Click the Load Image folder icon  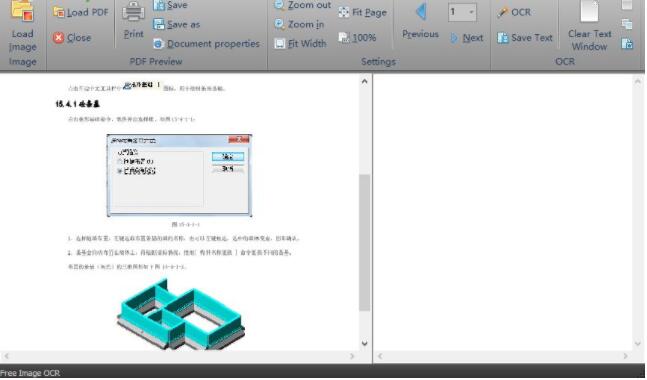click(22, 11)
